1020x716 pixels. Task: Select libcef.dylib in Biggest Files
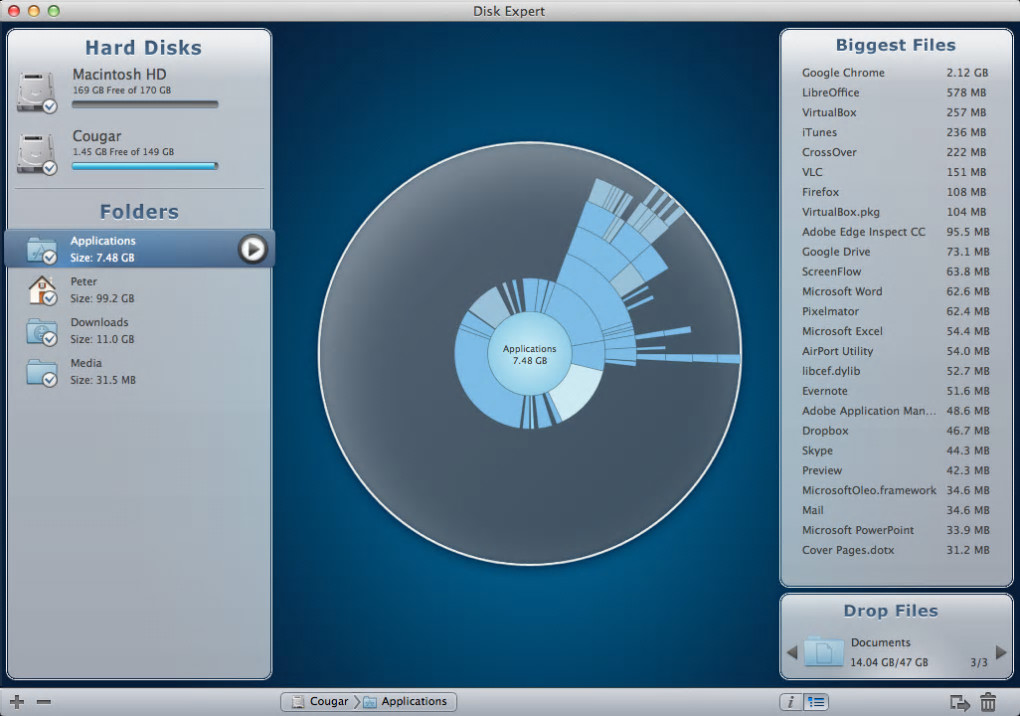(895, 371)
